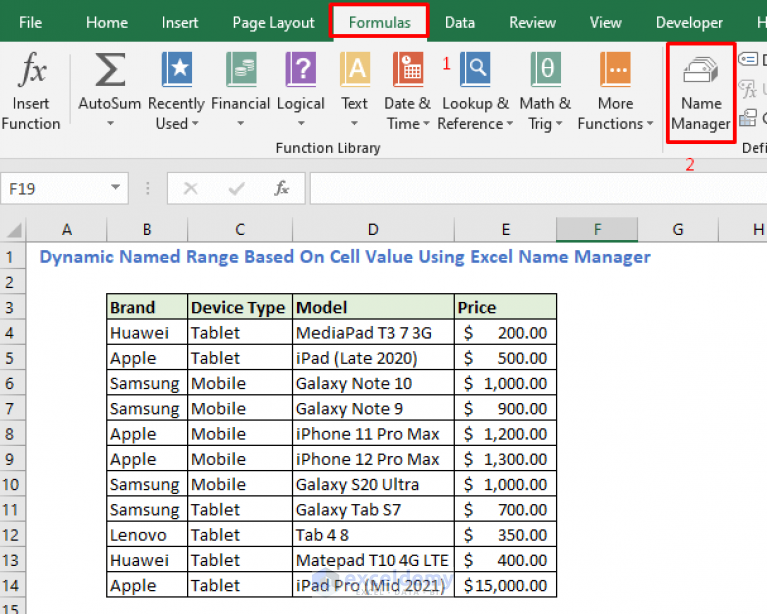The width and height of the screenshot is (767, 614).
Task: Open Date & Time functions menu
Action: pyautogui.click(x=407, y=91)
